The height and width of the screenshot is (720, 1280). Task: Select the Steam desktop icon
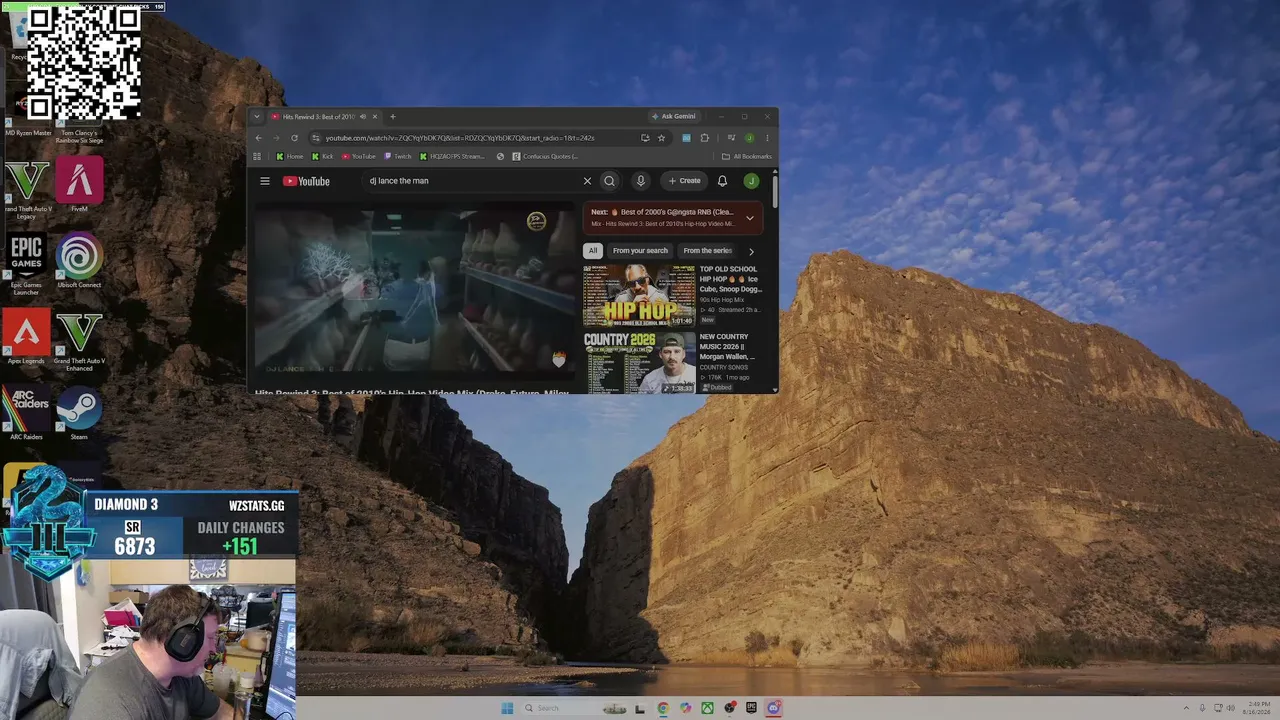[79, 413]
